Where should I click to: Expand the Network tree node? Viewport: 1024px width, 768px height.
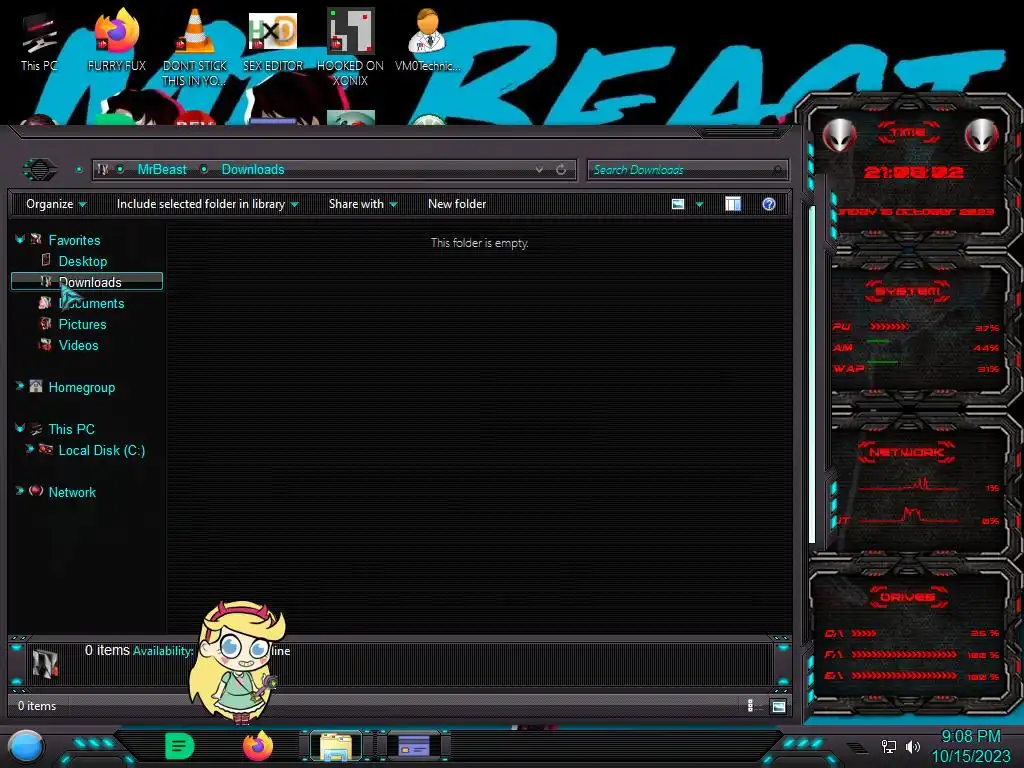[x=20, y=490]
